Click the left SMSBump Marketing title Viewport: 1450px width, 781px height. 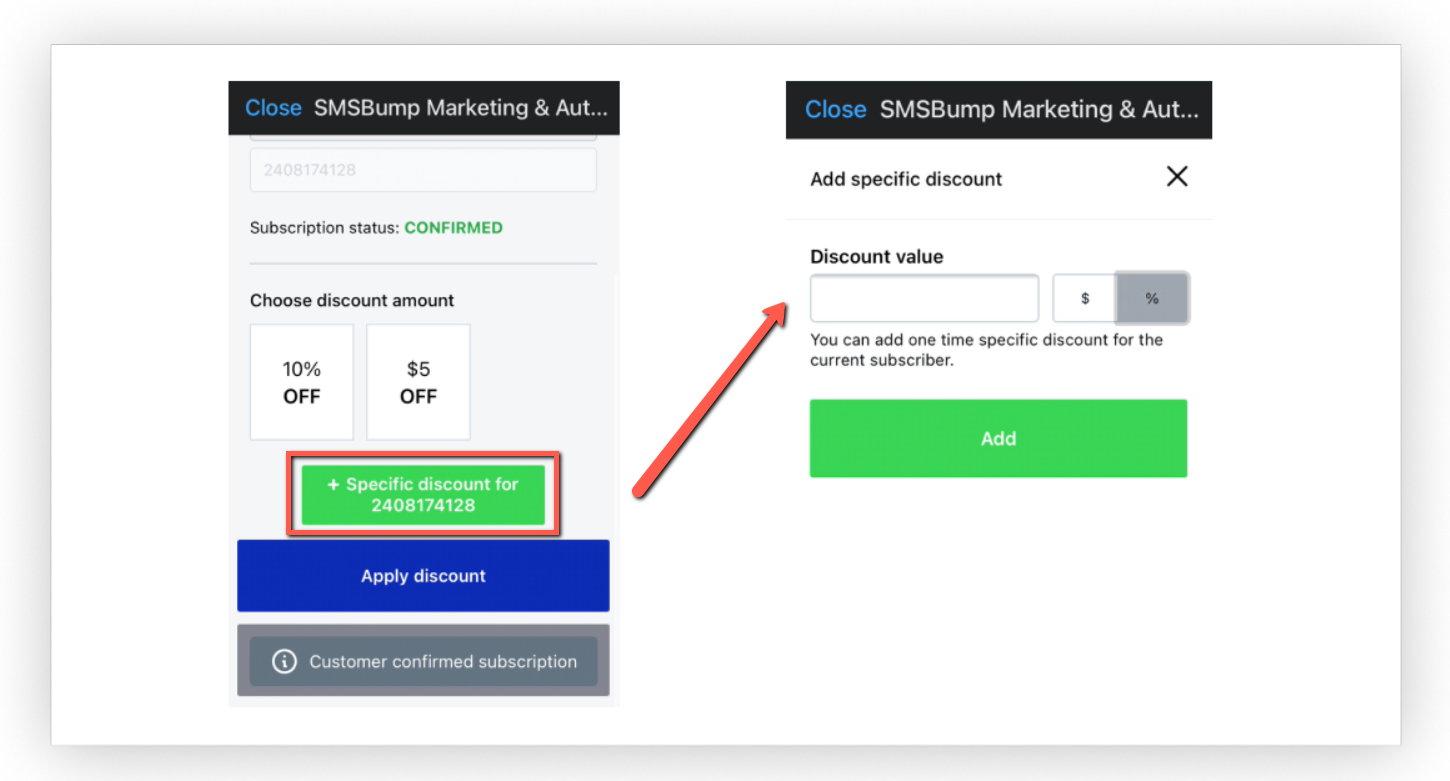(x=460, y=108)
